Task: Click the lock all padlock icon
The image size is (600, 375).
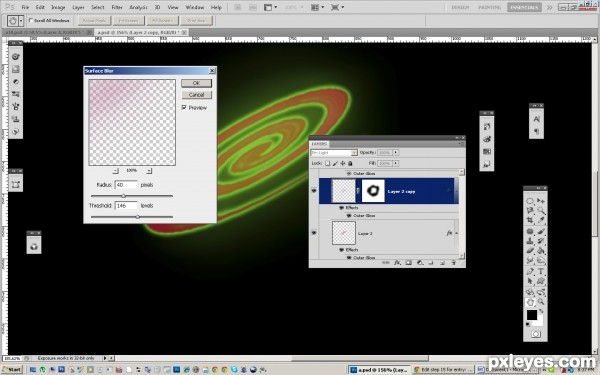Action: tap(350, 163)
